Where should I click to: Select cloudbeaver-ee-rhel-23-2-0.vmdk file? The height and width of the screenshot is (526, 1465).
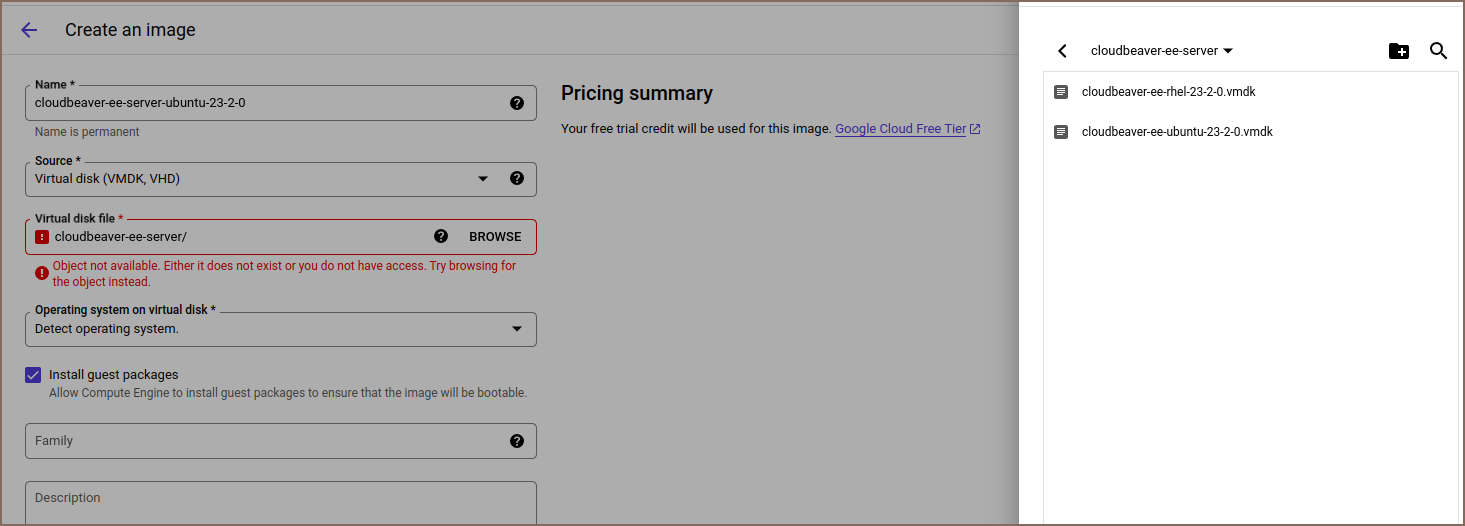click(x=1168, y=92)
